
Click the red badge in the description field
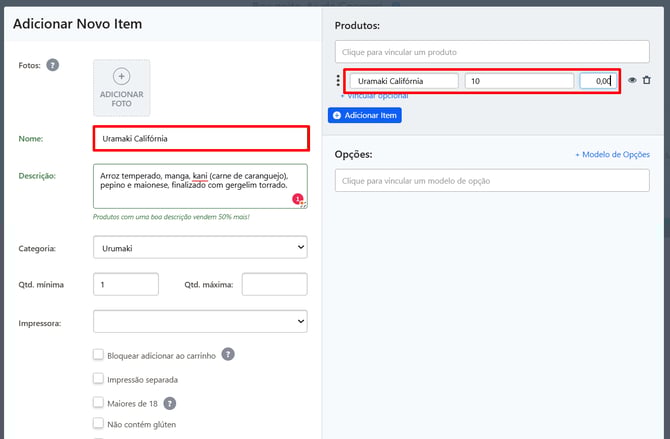click(x=297, y=199)
